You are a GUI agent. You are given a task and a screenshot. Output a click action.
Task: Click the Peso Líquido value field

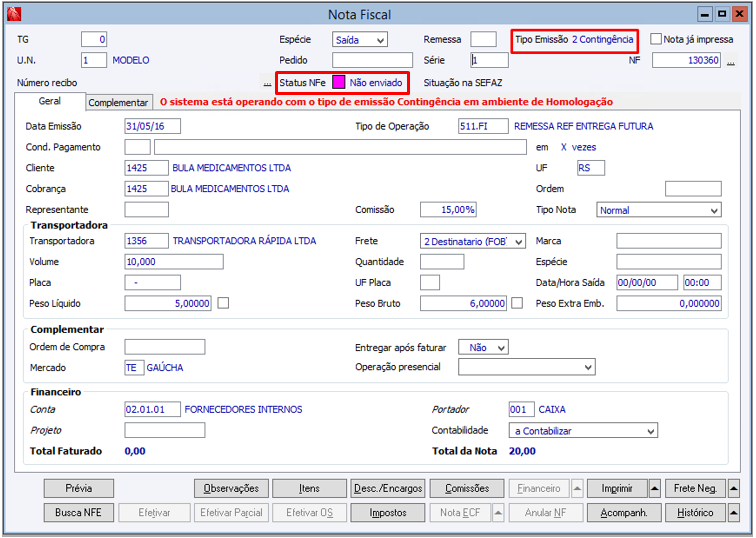(x=168, y=303)
